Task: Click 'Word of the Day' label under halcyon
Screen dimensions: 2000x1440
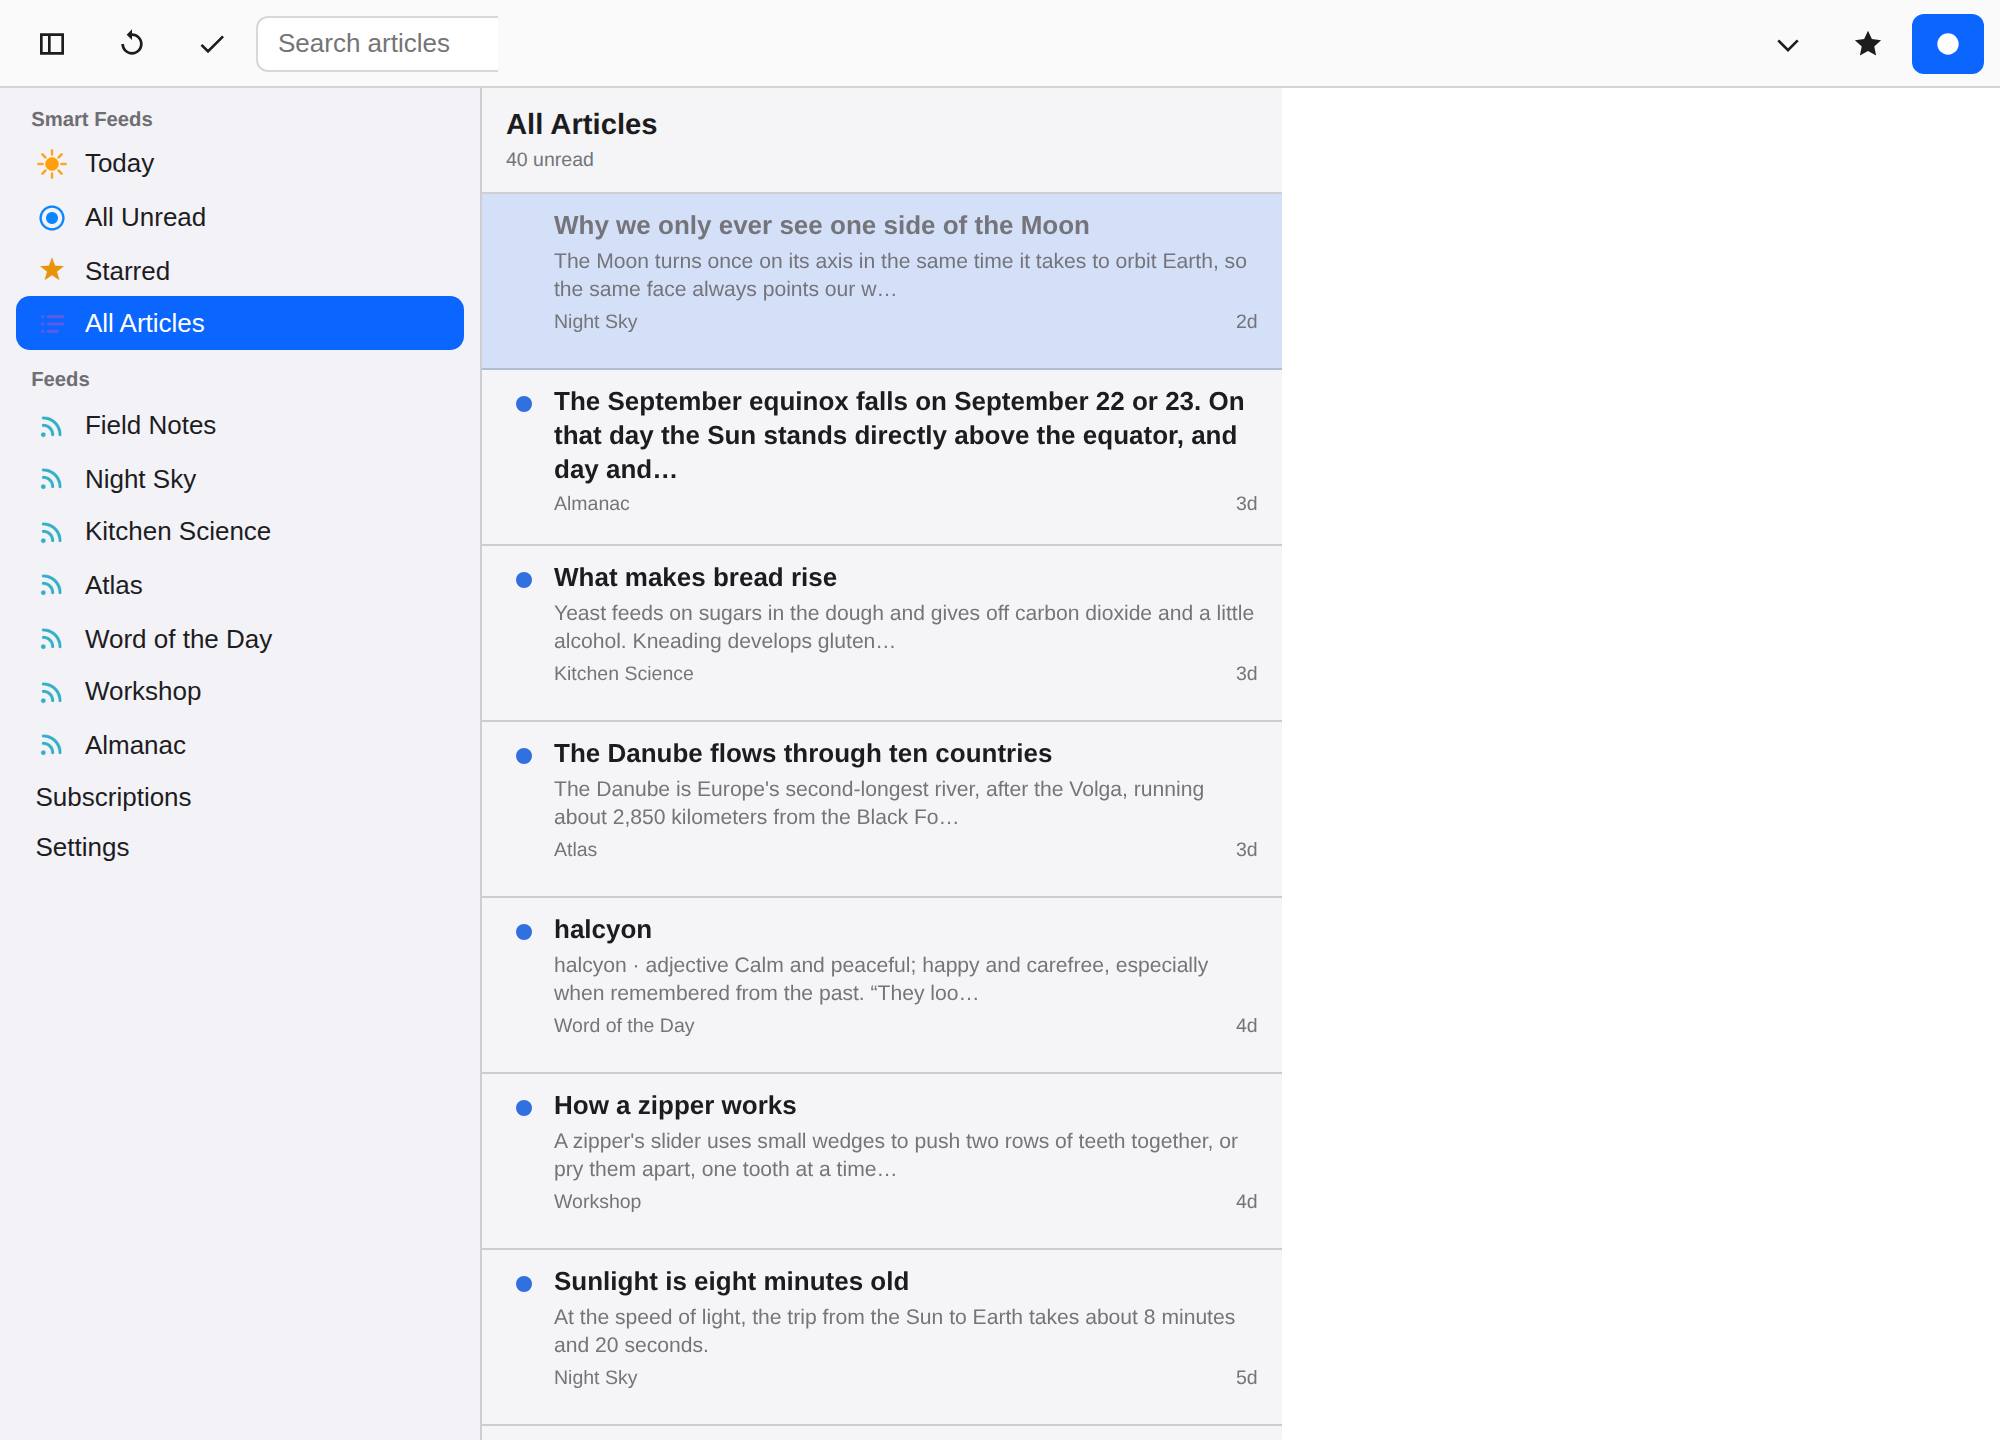Action: point(624,1026)
